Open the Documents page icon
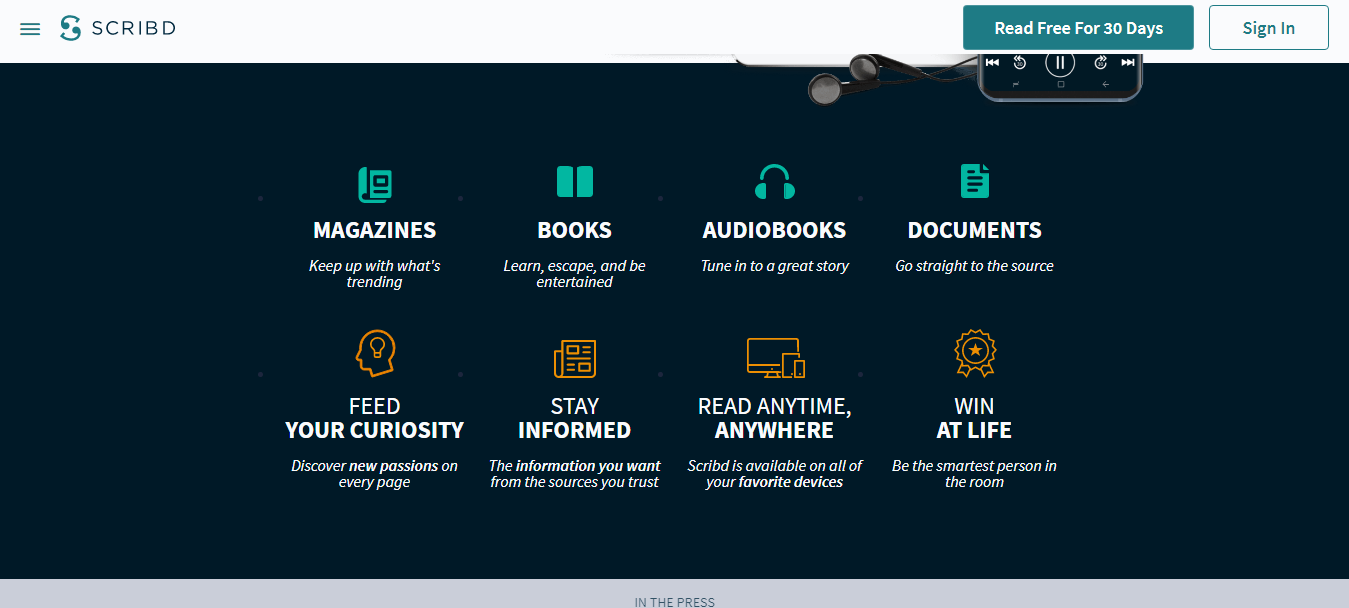Viewport: 1349px width, 608px height. pos(974,181)
